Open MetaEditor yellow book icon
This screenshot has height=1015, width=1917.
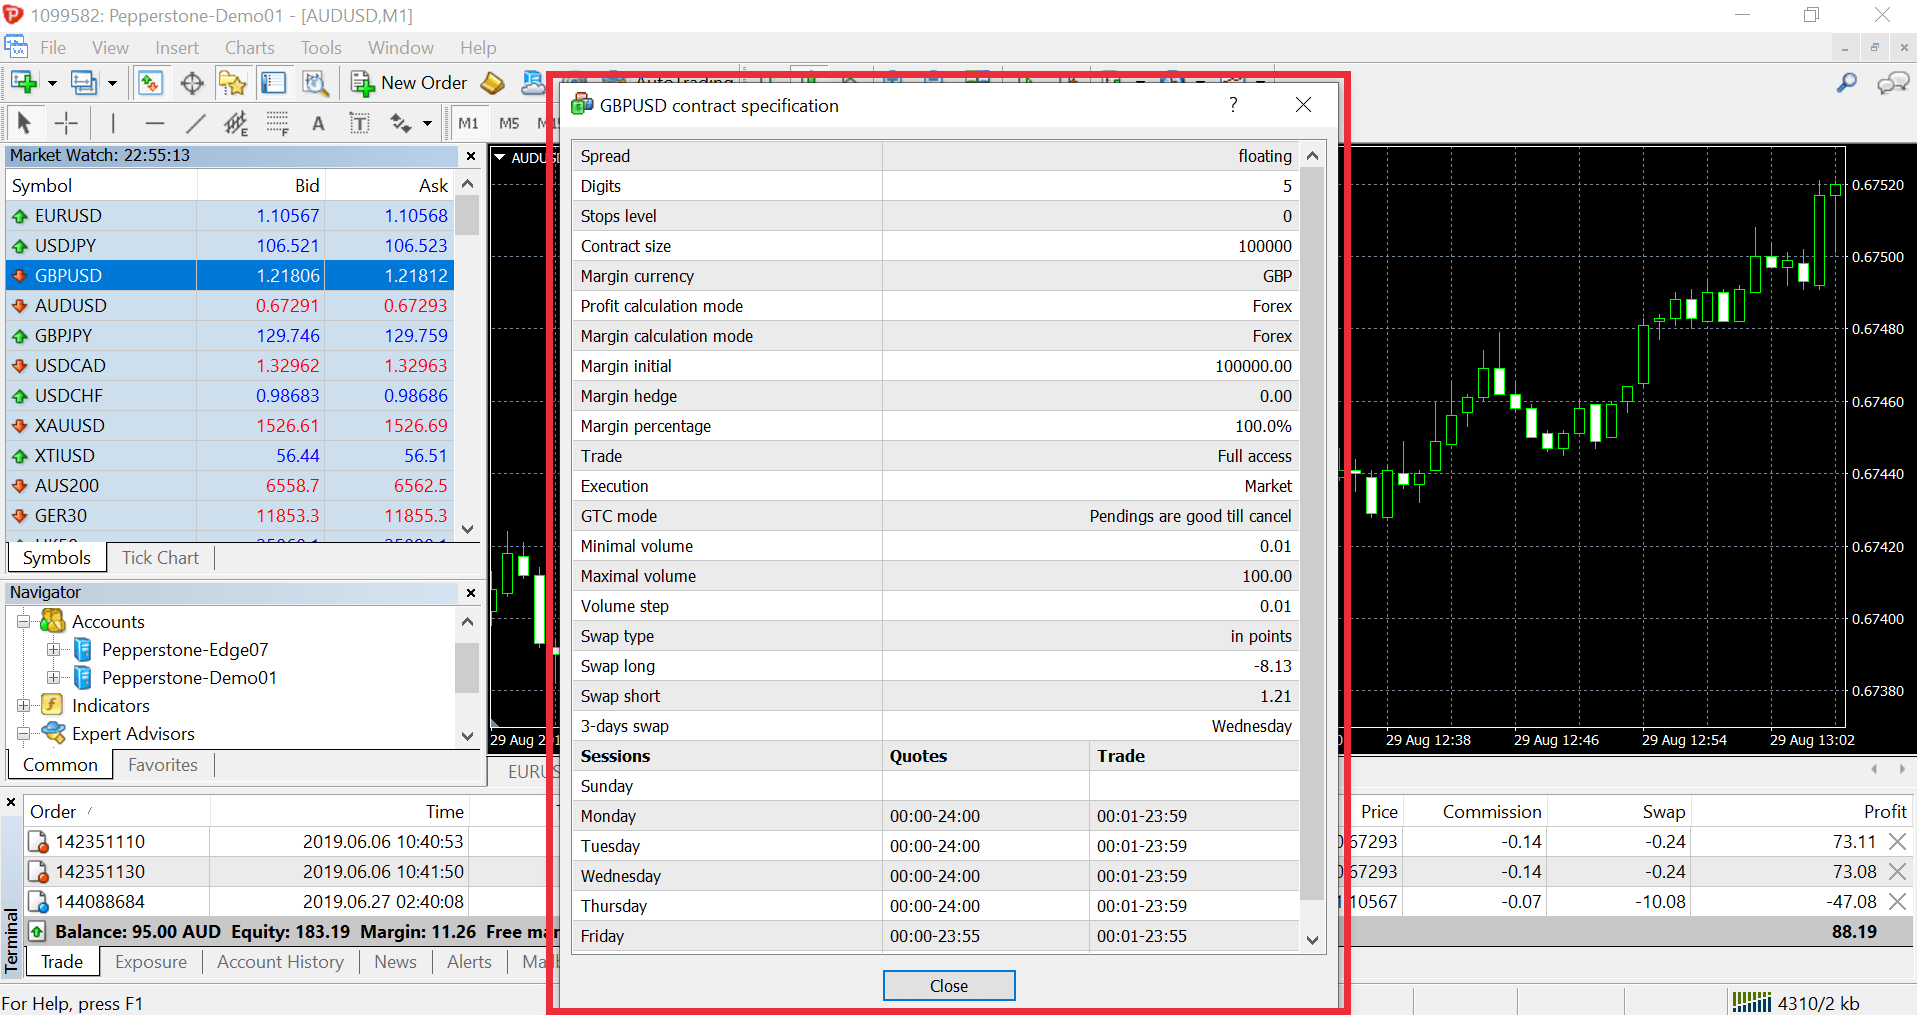click(x=493, y=83)
